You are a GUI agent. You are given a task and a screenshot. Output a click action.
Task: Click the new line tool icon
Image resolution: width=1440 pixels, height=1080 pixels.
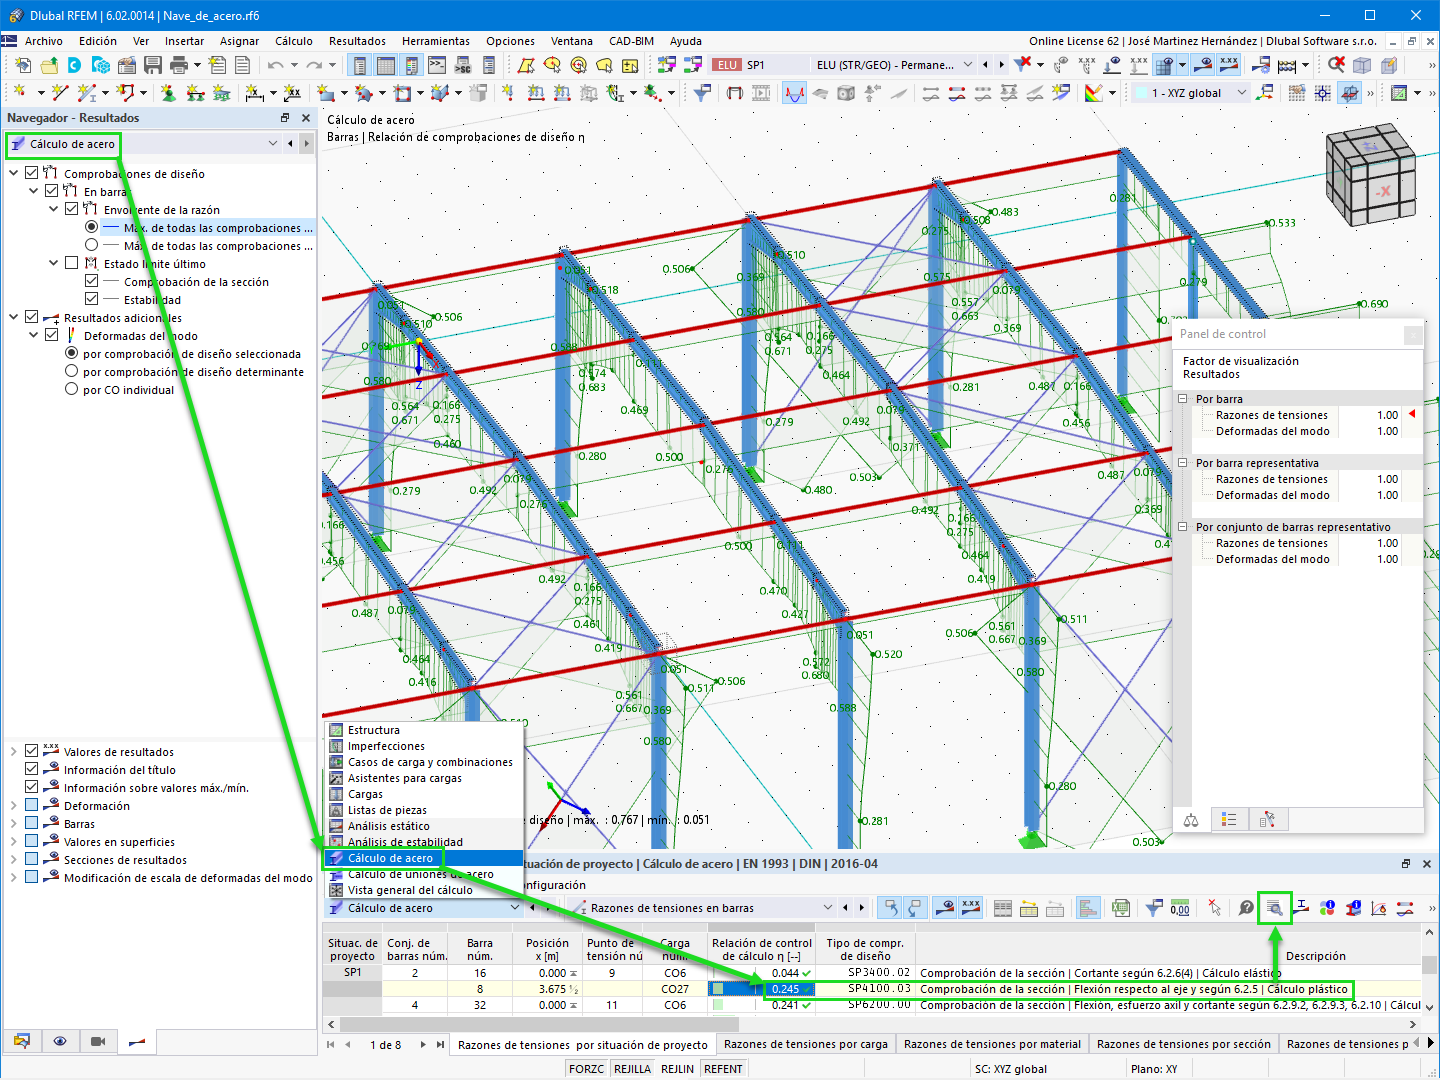tap(60, 93)
